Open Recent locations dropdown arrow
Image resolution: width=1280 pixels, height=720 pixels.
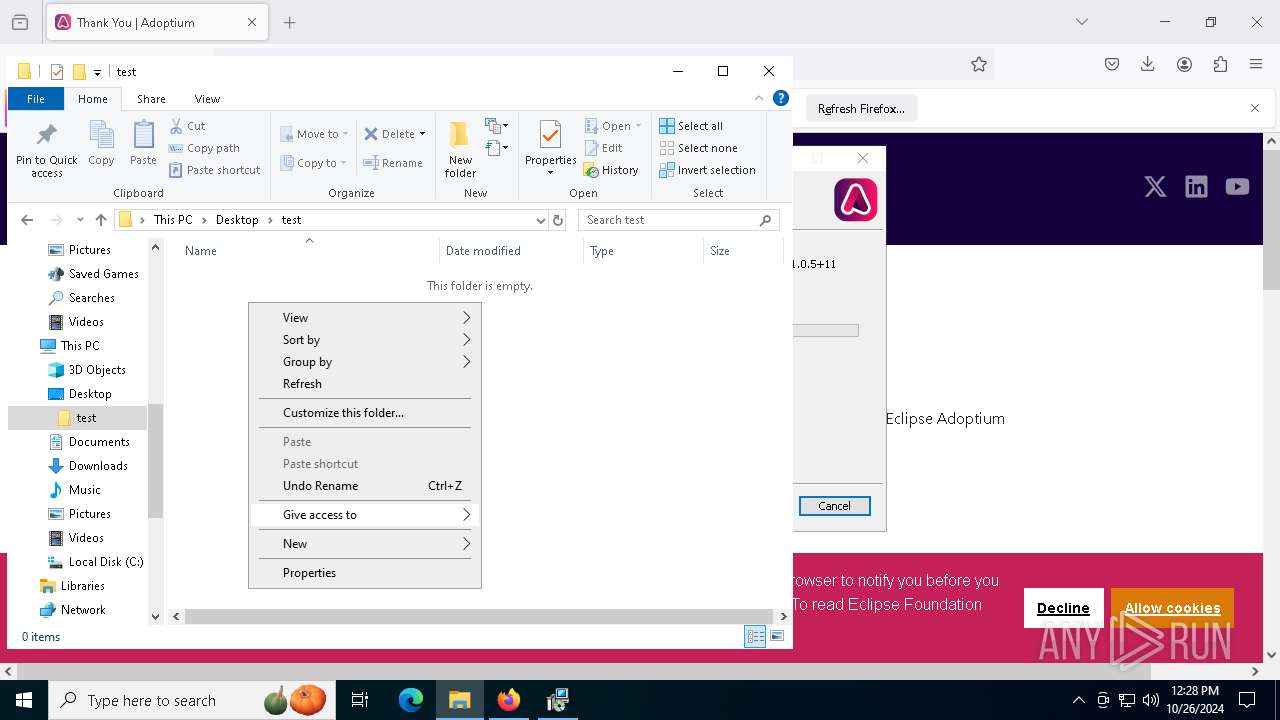coord(80,220)
